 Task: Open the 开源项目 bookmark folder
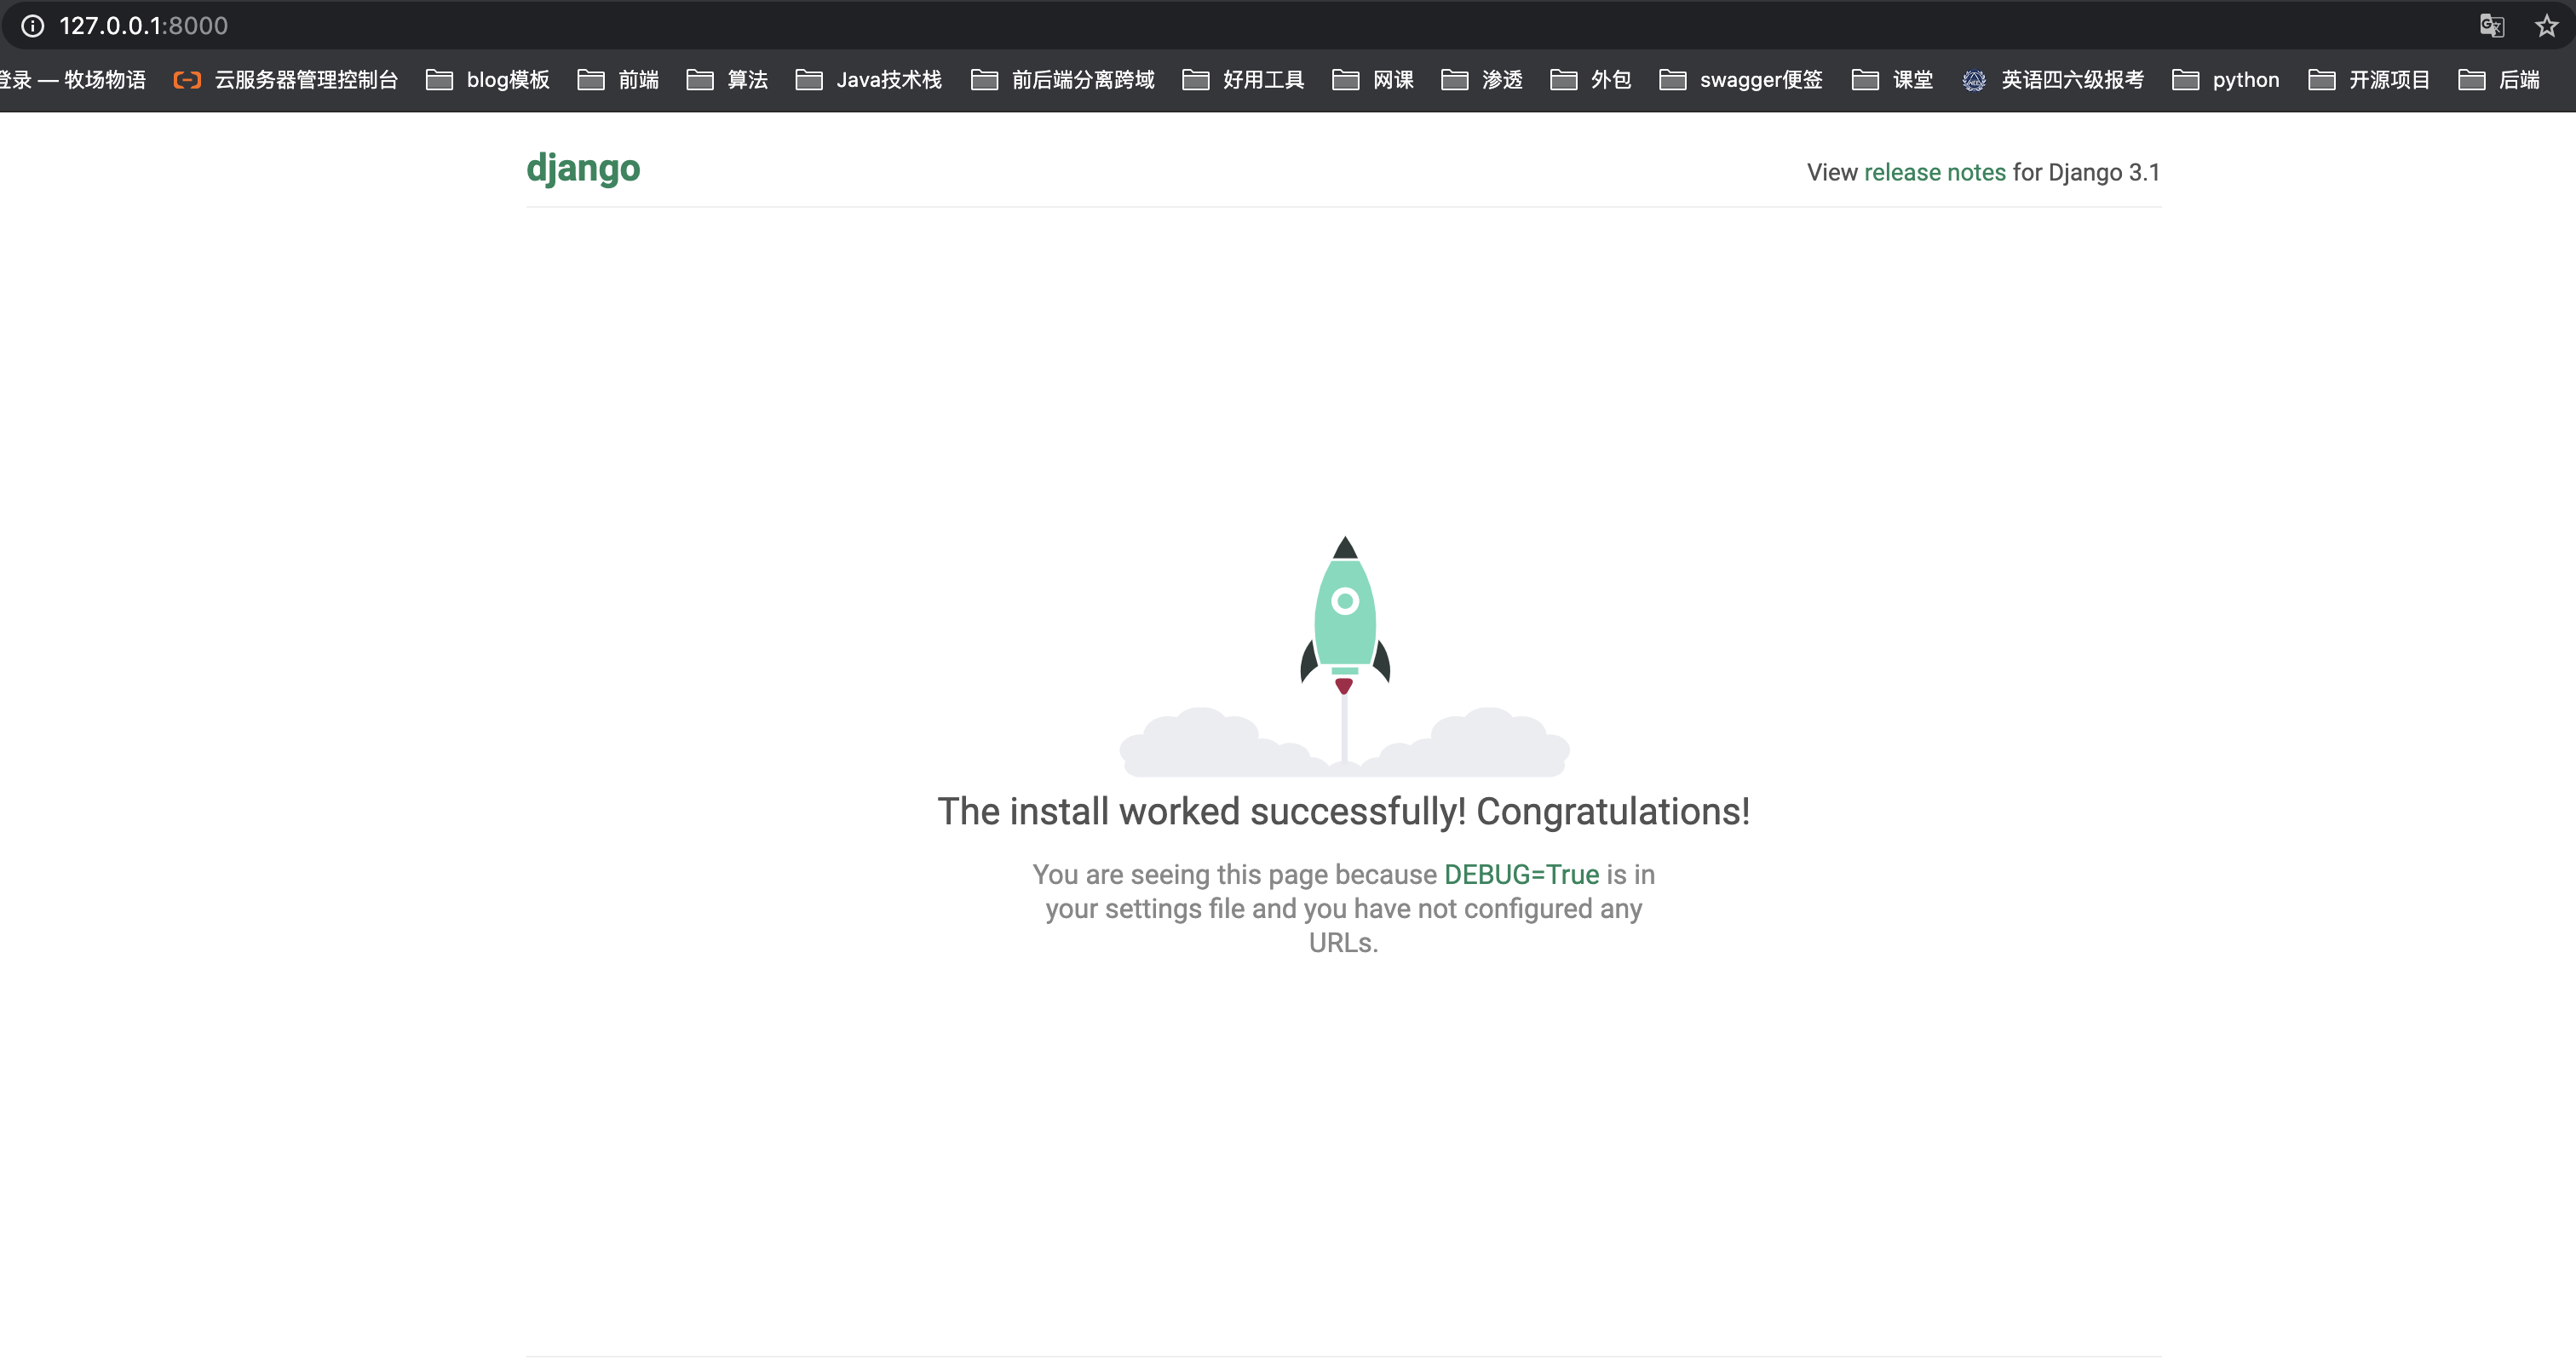point(2369,80)
